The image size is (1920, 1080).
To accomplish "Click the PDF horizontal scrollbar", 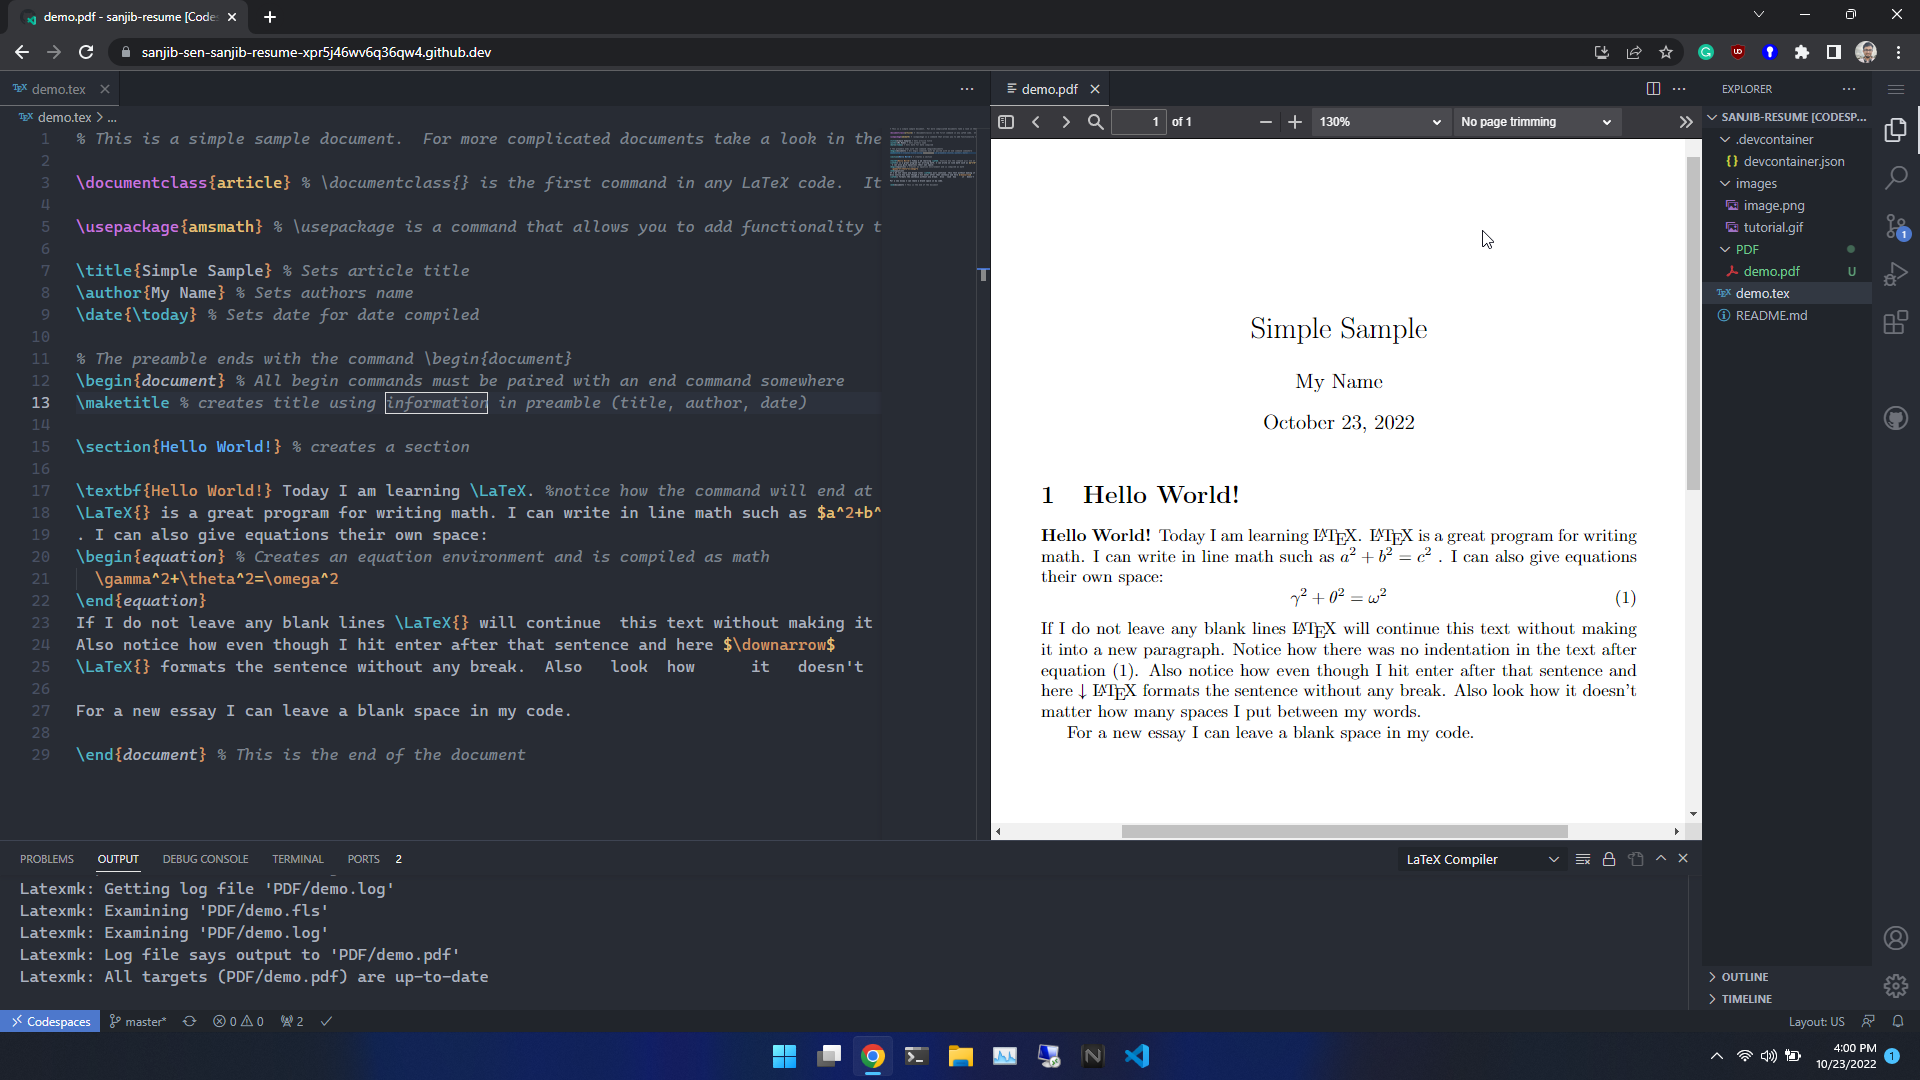I will click(1343, 831).
